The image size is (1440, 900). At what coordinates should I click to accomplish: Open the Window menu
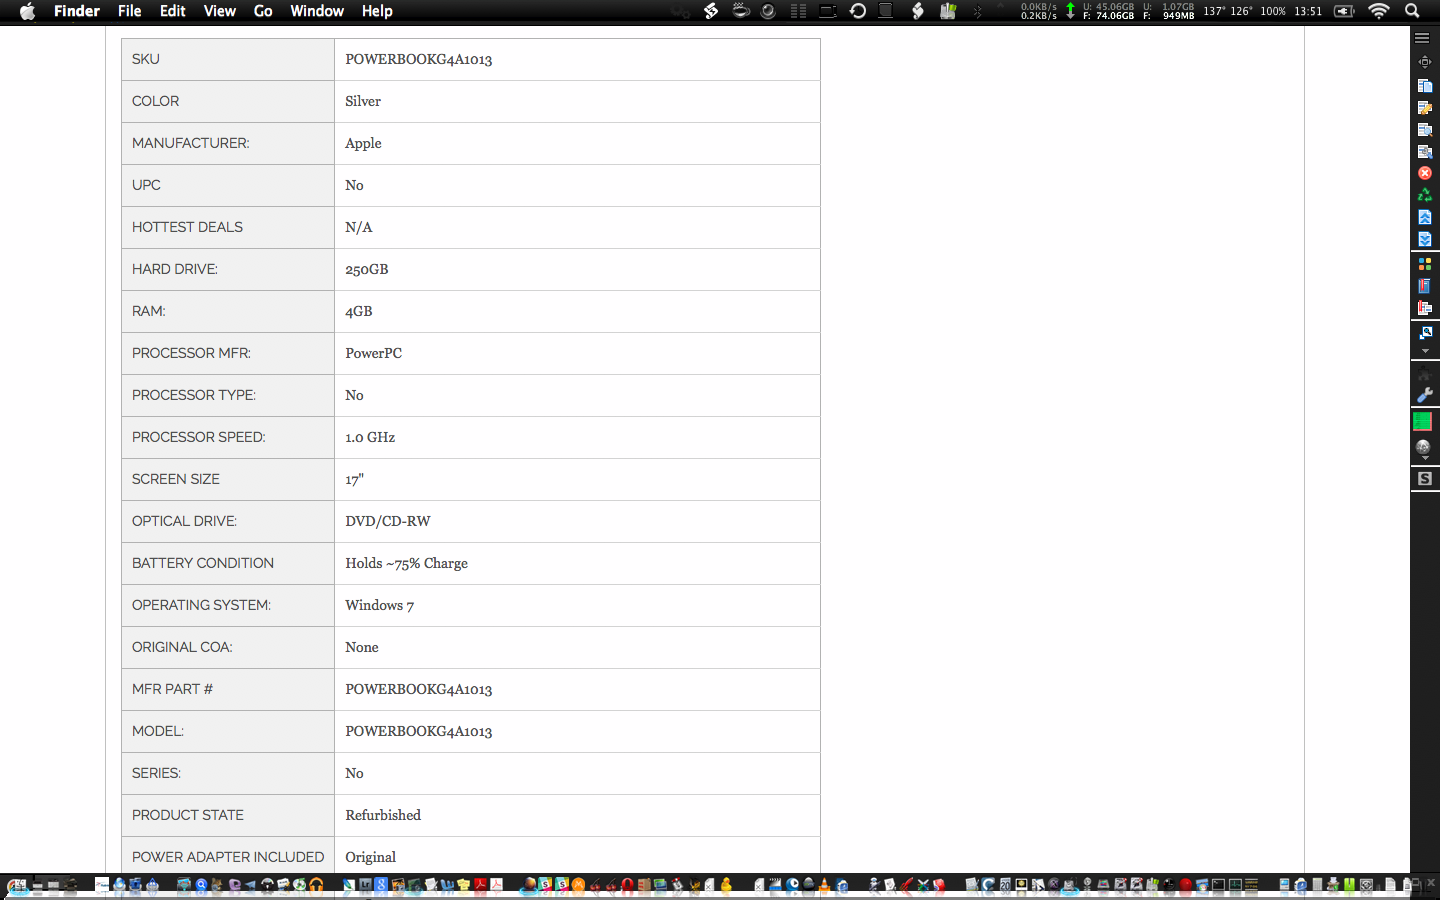point(317,11)
